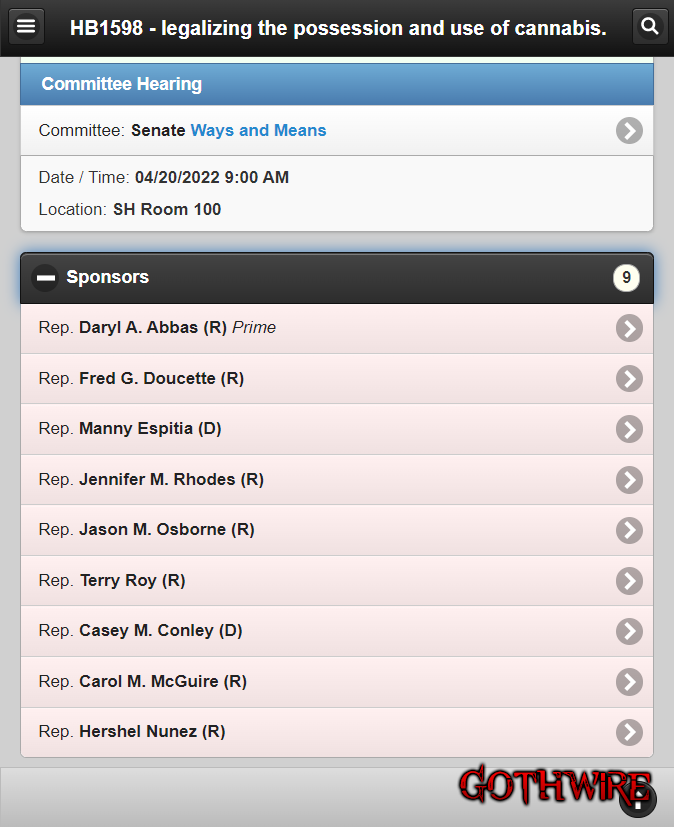Viewport: 674px width, 827px height.
Task: Open Rep. Carol M. McGuire's page
Action: tap(336, 681)
